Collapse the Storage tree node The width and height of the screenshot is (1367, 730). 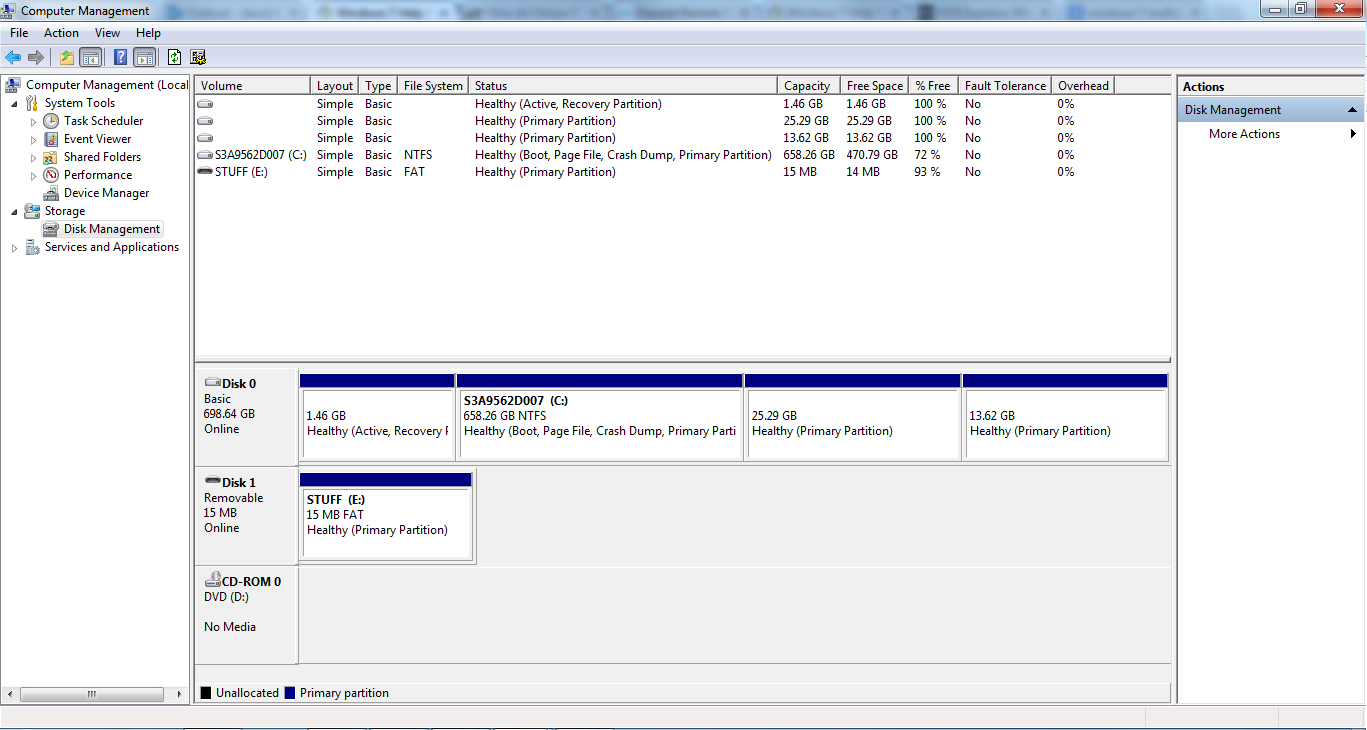pyautogui.click(x=14, y=212)
